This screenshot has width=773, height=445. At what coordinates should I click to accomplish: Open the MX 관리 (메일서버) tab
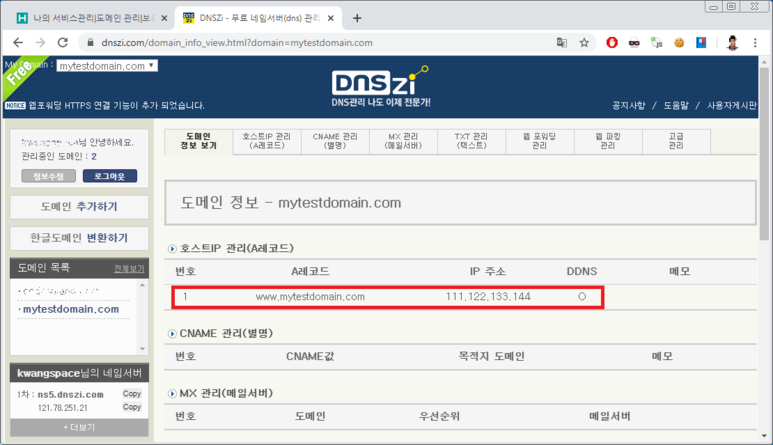tap(403, 141)
